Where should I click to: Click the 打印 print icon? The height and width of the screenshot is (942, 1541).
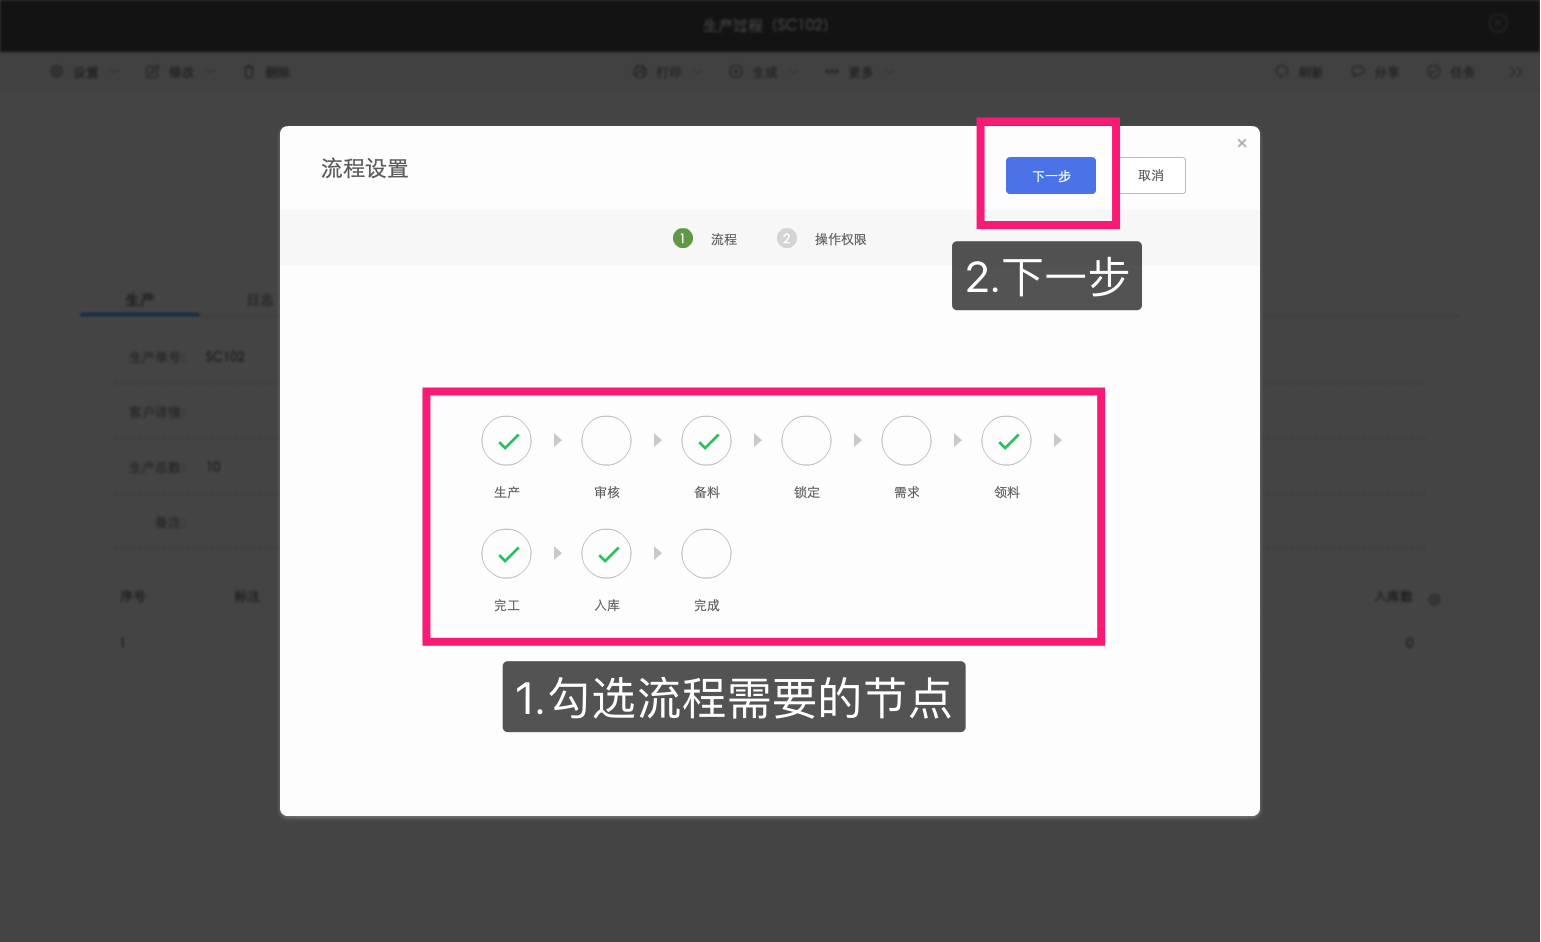click(639, 71)
